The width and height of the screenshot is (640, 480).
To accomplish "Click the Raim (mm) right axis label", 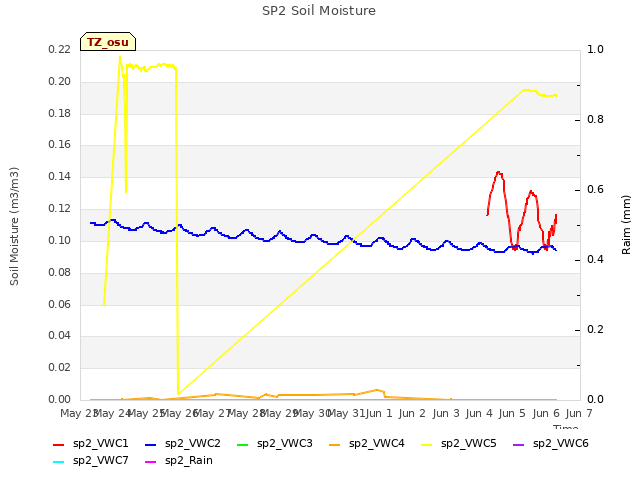I will 626,225.
